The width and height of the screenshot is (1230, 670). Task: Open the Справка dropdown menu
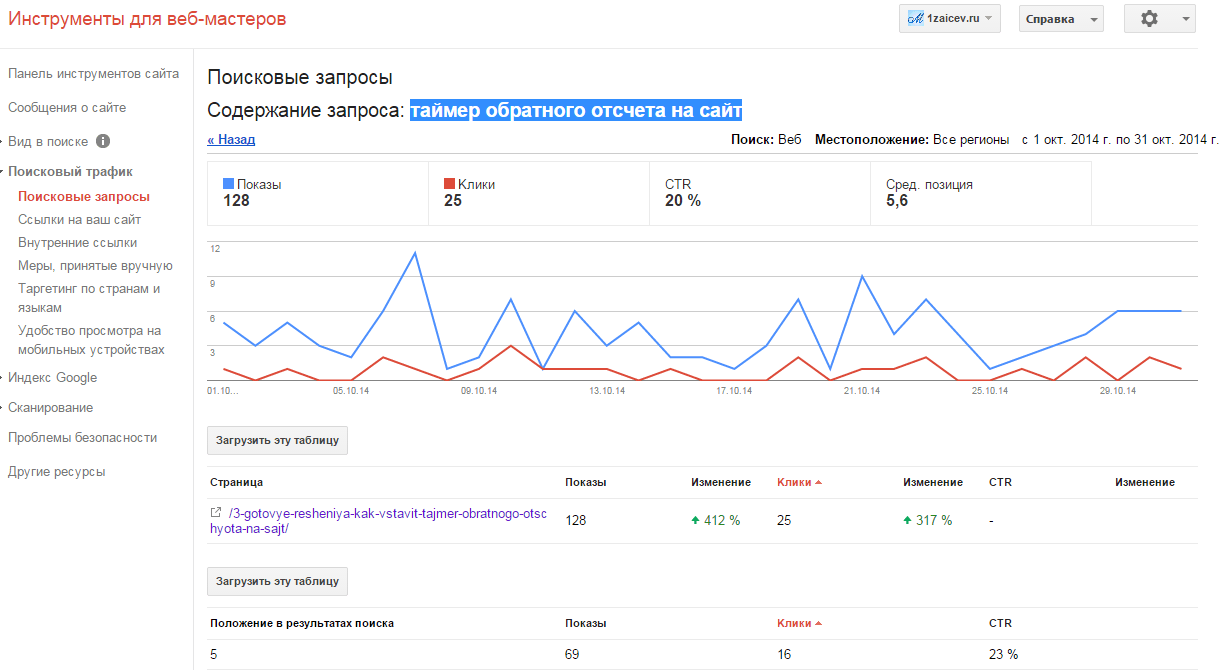click(1060, 19)
